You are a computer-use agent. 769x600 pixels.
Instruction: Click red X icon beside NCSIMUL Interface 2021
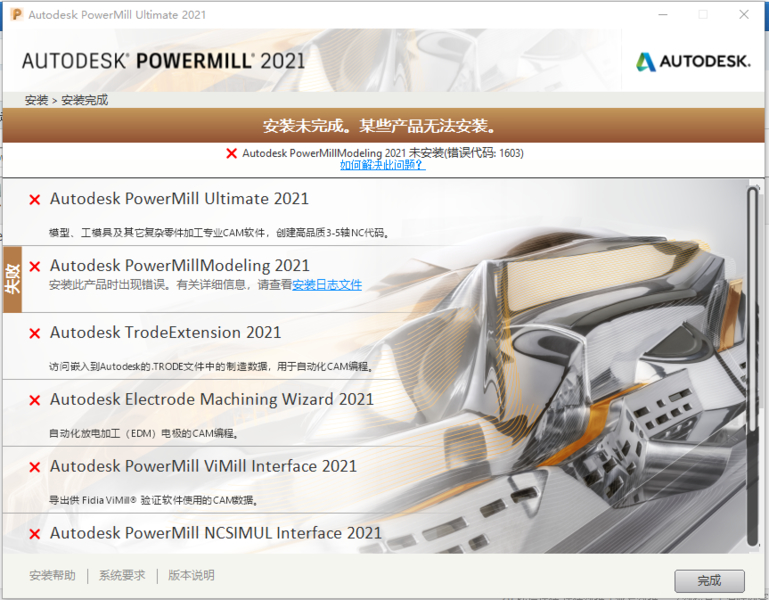tap(35, 534)
